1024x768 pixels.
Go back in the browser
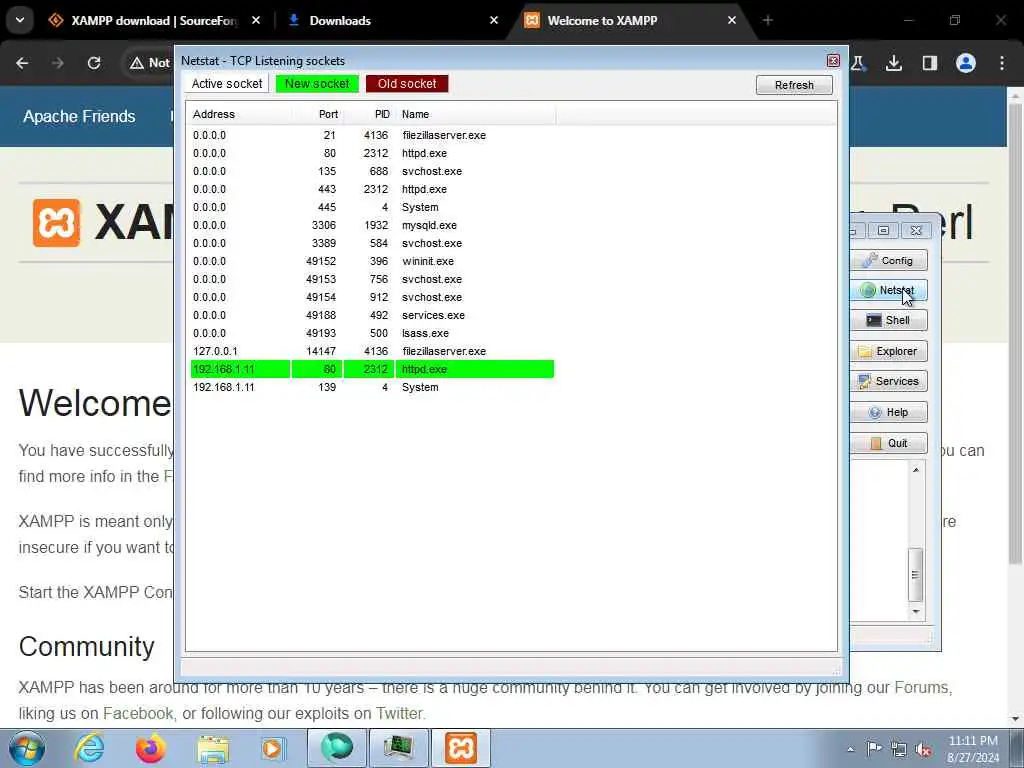pyautogui.click(x=22, y=63)
